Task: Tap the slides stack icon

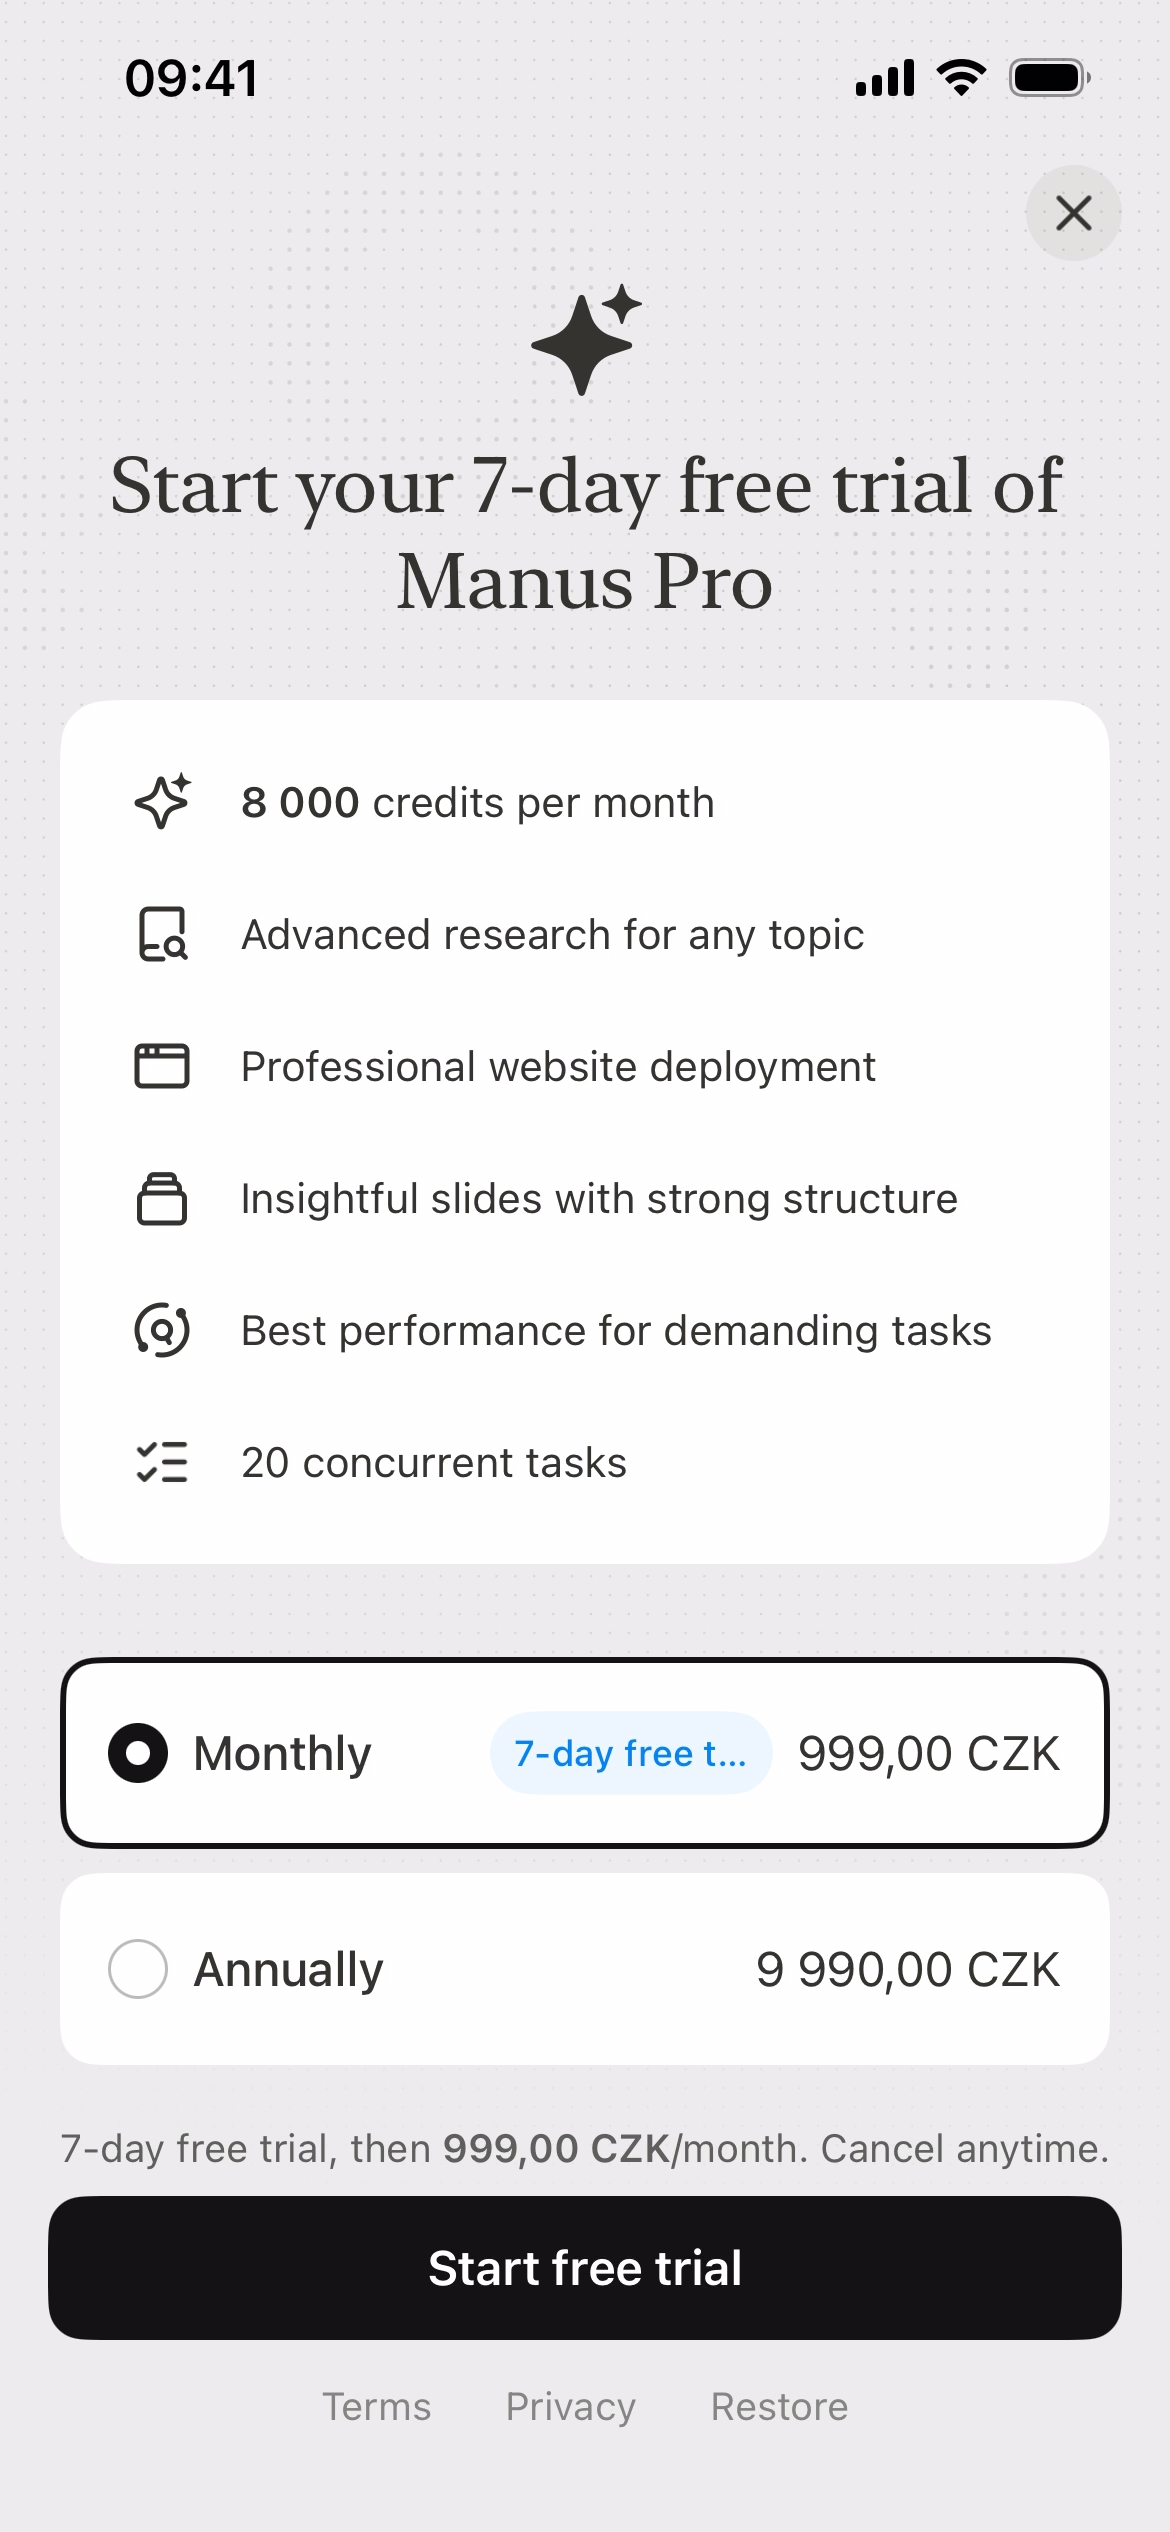Action: coord(162,1198)
